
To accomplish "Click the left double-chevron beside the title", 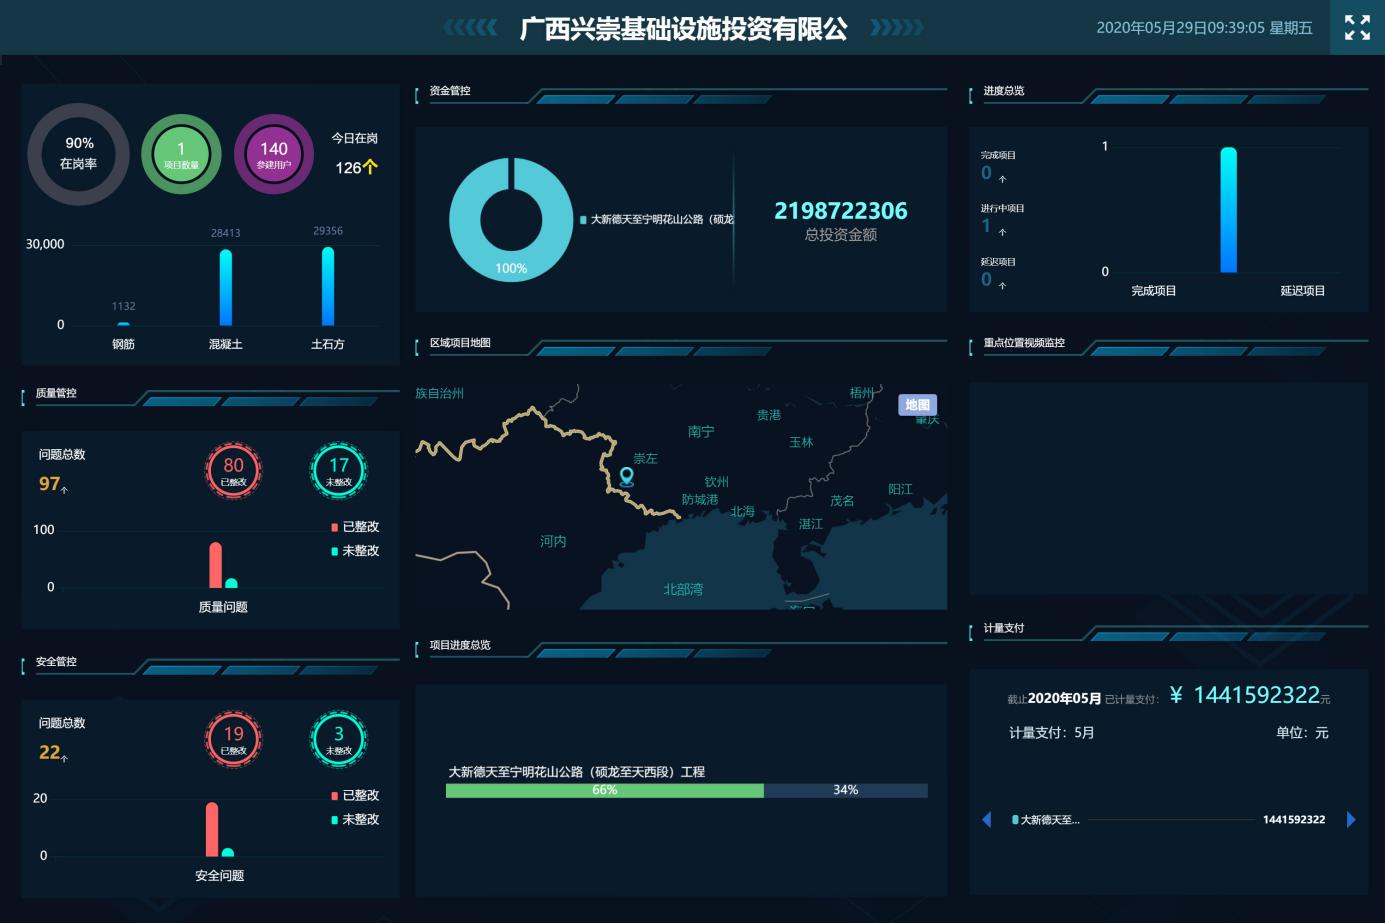I will [x=470, y=27].
